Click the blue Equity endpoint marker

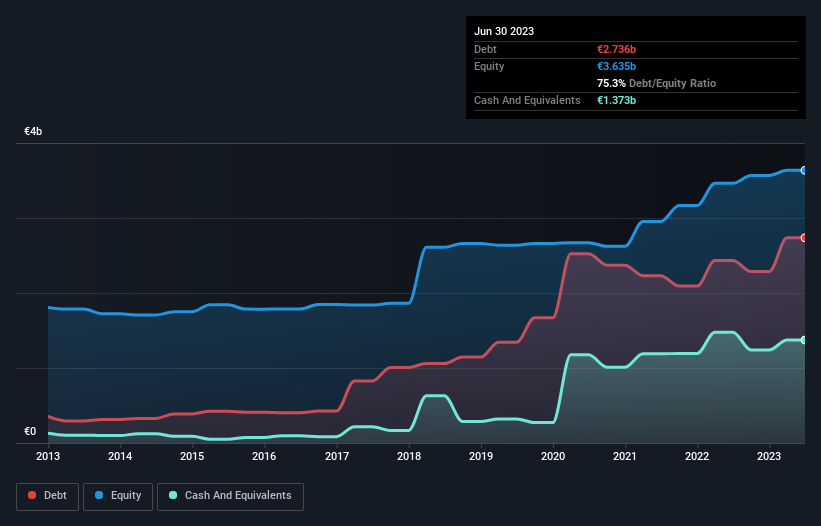click(x=804, y=171)
